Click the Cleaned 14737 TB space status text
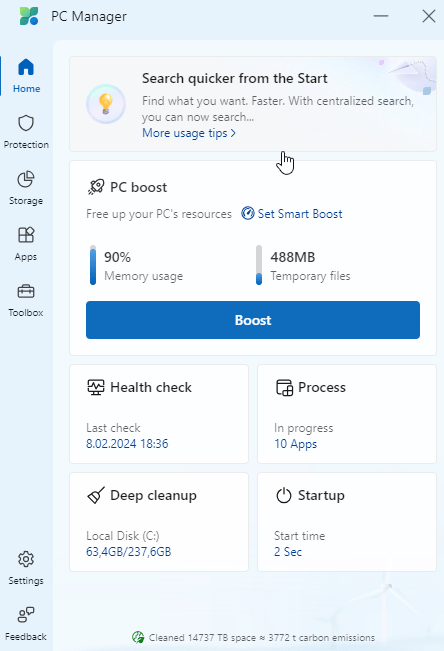Image resolution: width=444 pixels, height=651 pixels. [x=262, y=637]
